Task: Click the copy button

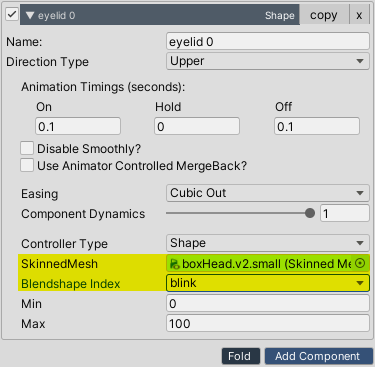Action: (324, 15)
